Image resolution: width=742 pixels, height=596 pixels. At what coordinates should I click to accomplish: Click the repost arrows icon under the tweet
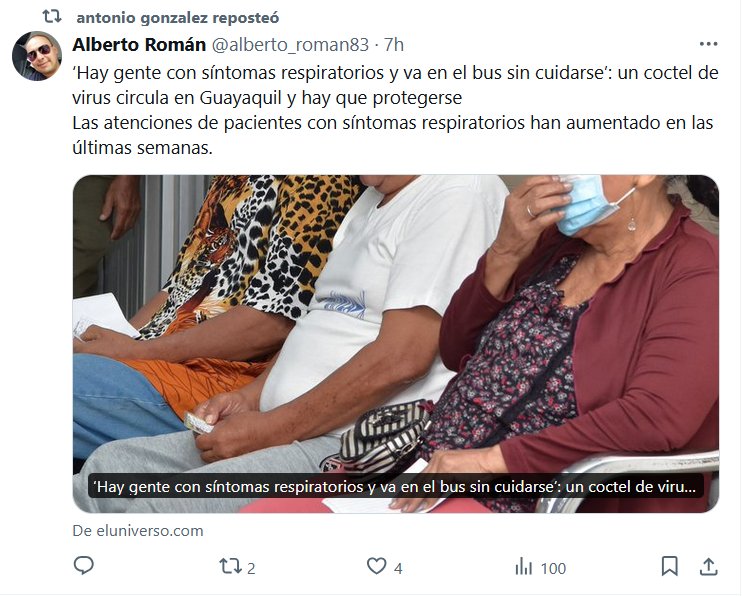230,567
